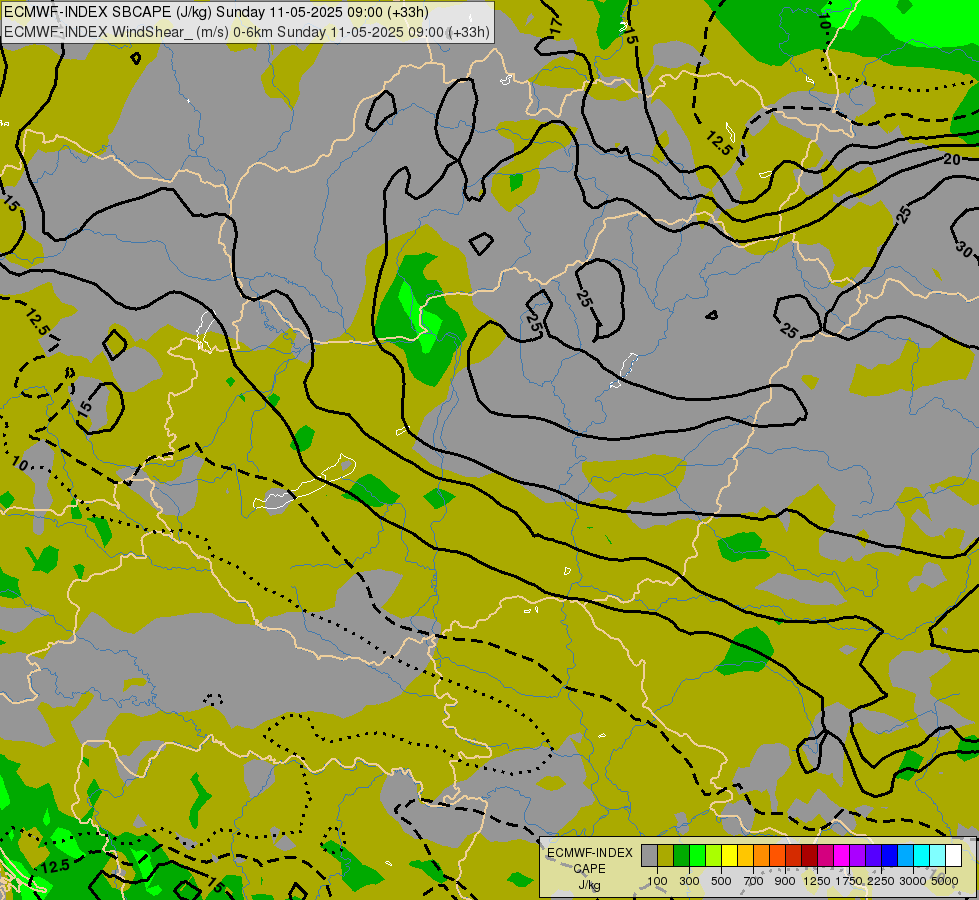Click the olive swatch in the CAPE legend
Screen dimensions: 979x900
(x=666, y=855)
